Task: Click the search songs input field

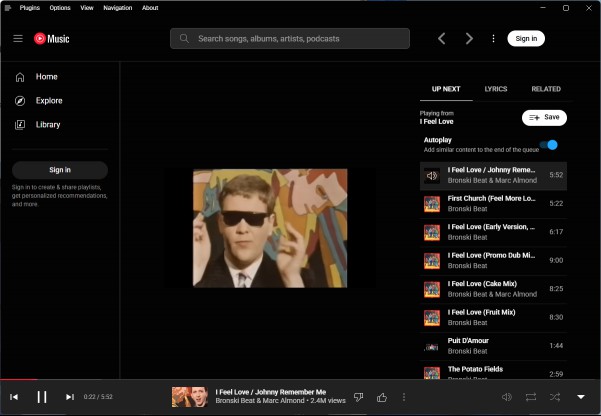Action: pos(290,38)
